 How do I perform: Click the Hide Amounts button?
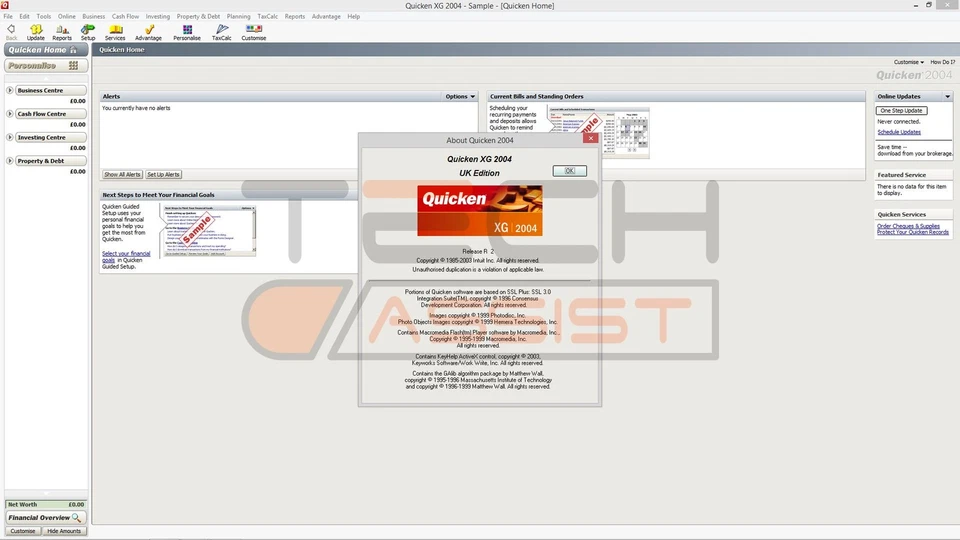point(64,531)
